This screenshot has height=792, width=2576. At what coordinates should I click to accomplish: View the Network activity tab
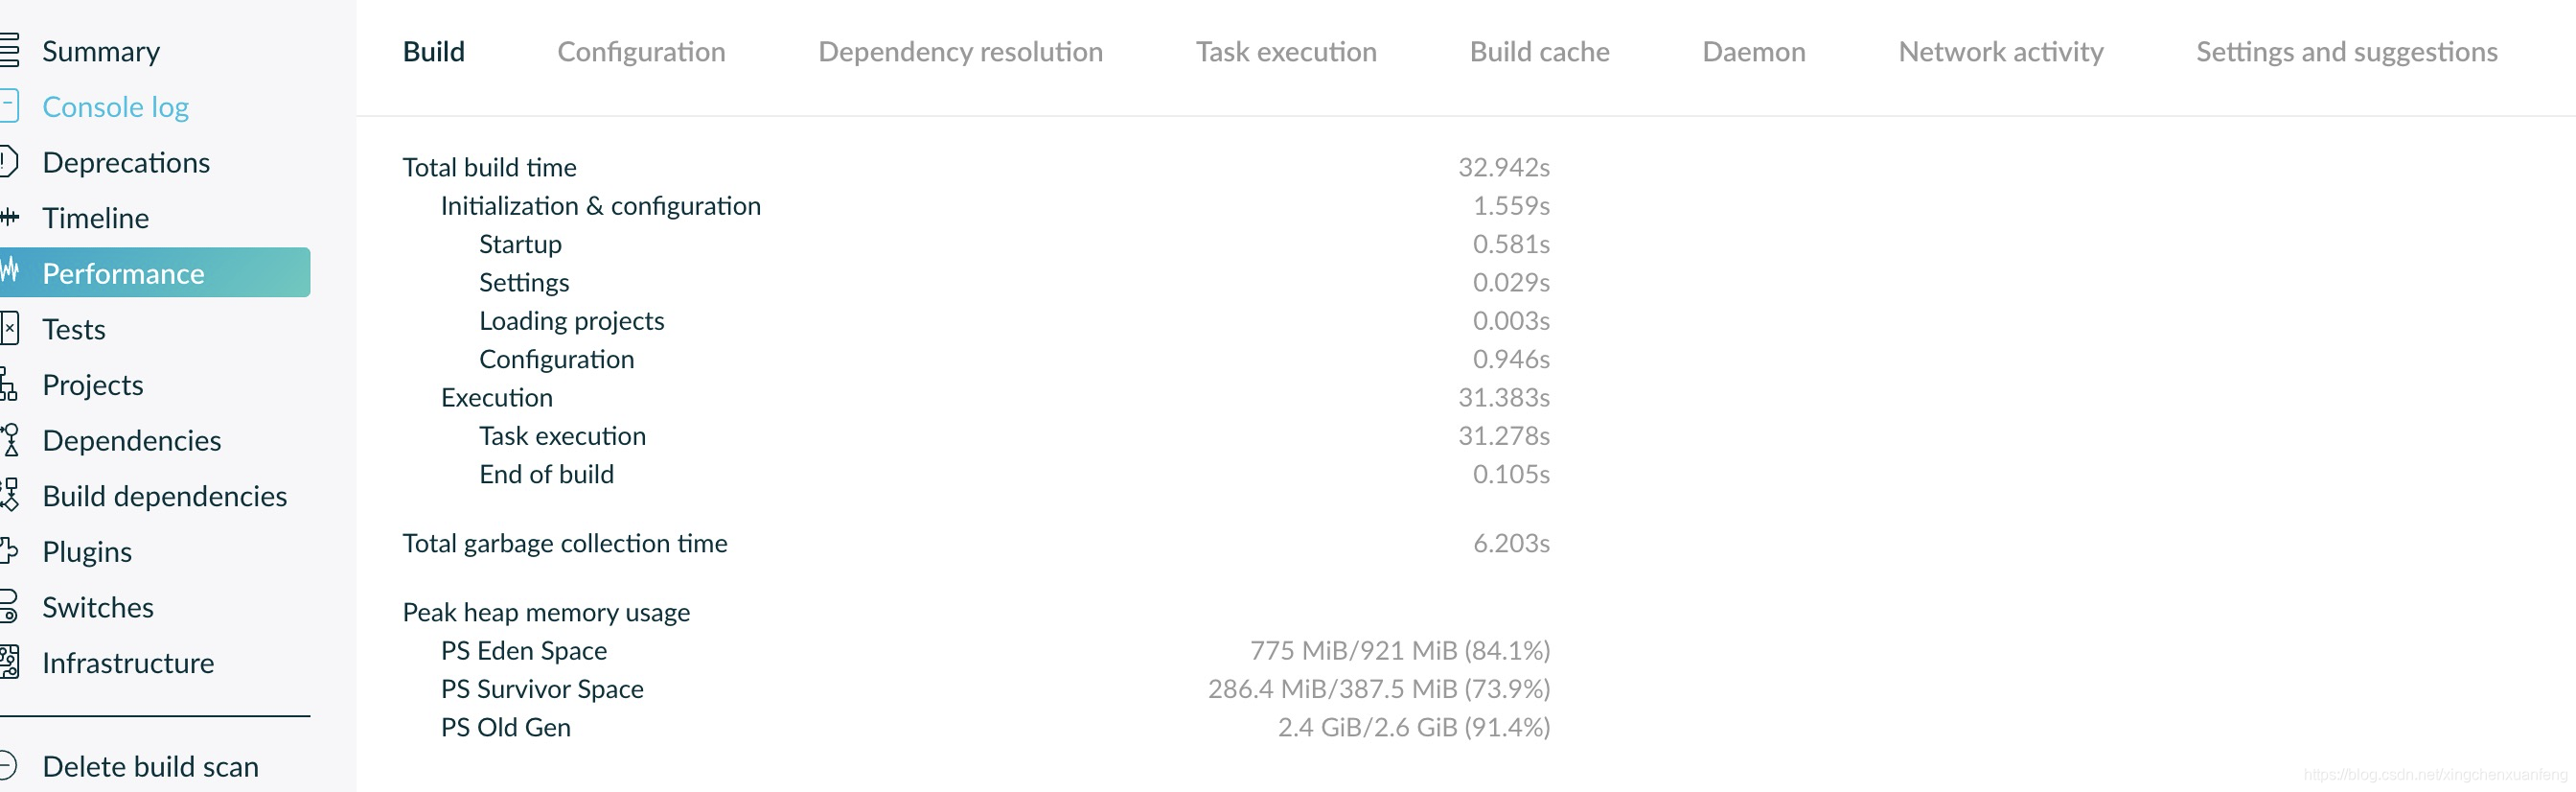2000,52
